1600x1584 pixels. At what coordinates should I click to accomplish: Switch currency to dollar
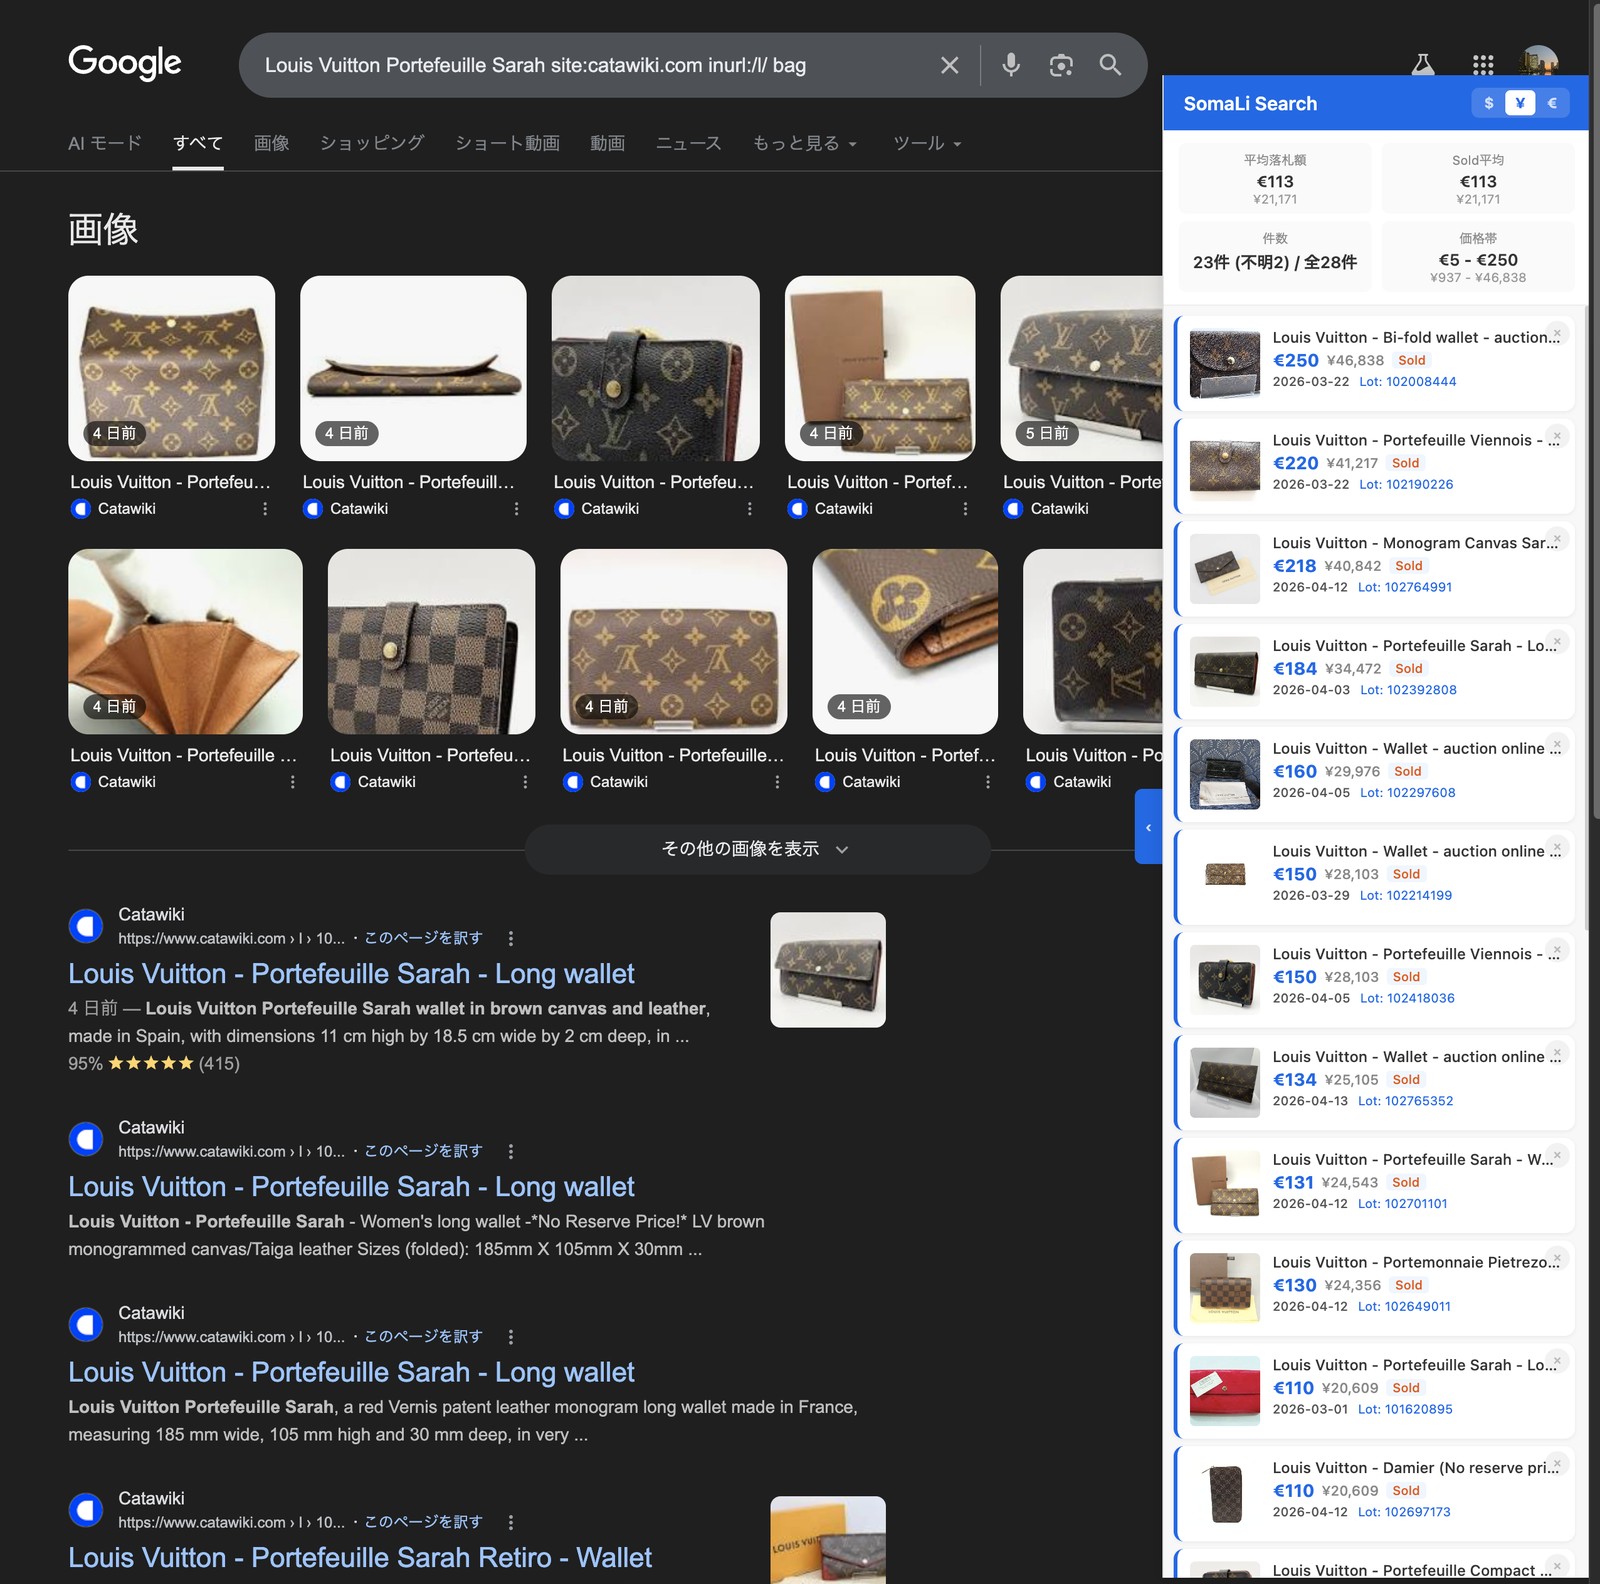(1489, 103)
